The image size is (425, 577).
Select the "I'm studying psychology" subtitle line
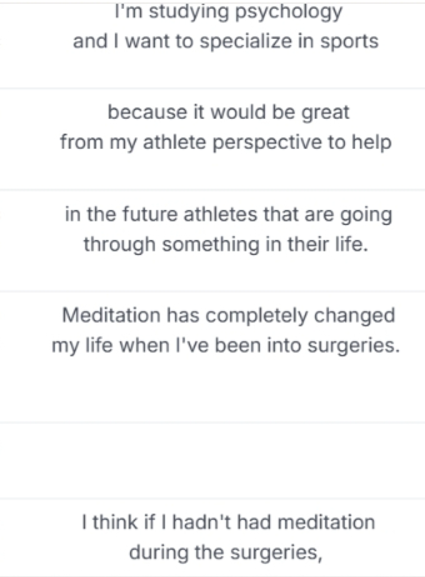pyautogui.click(x=229, y=12)
